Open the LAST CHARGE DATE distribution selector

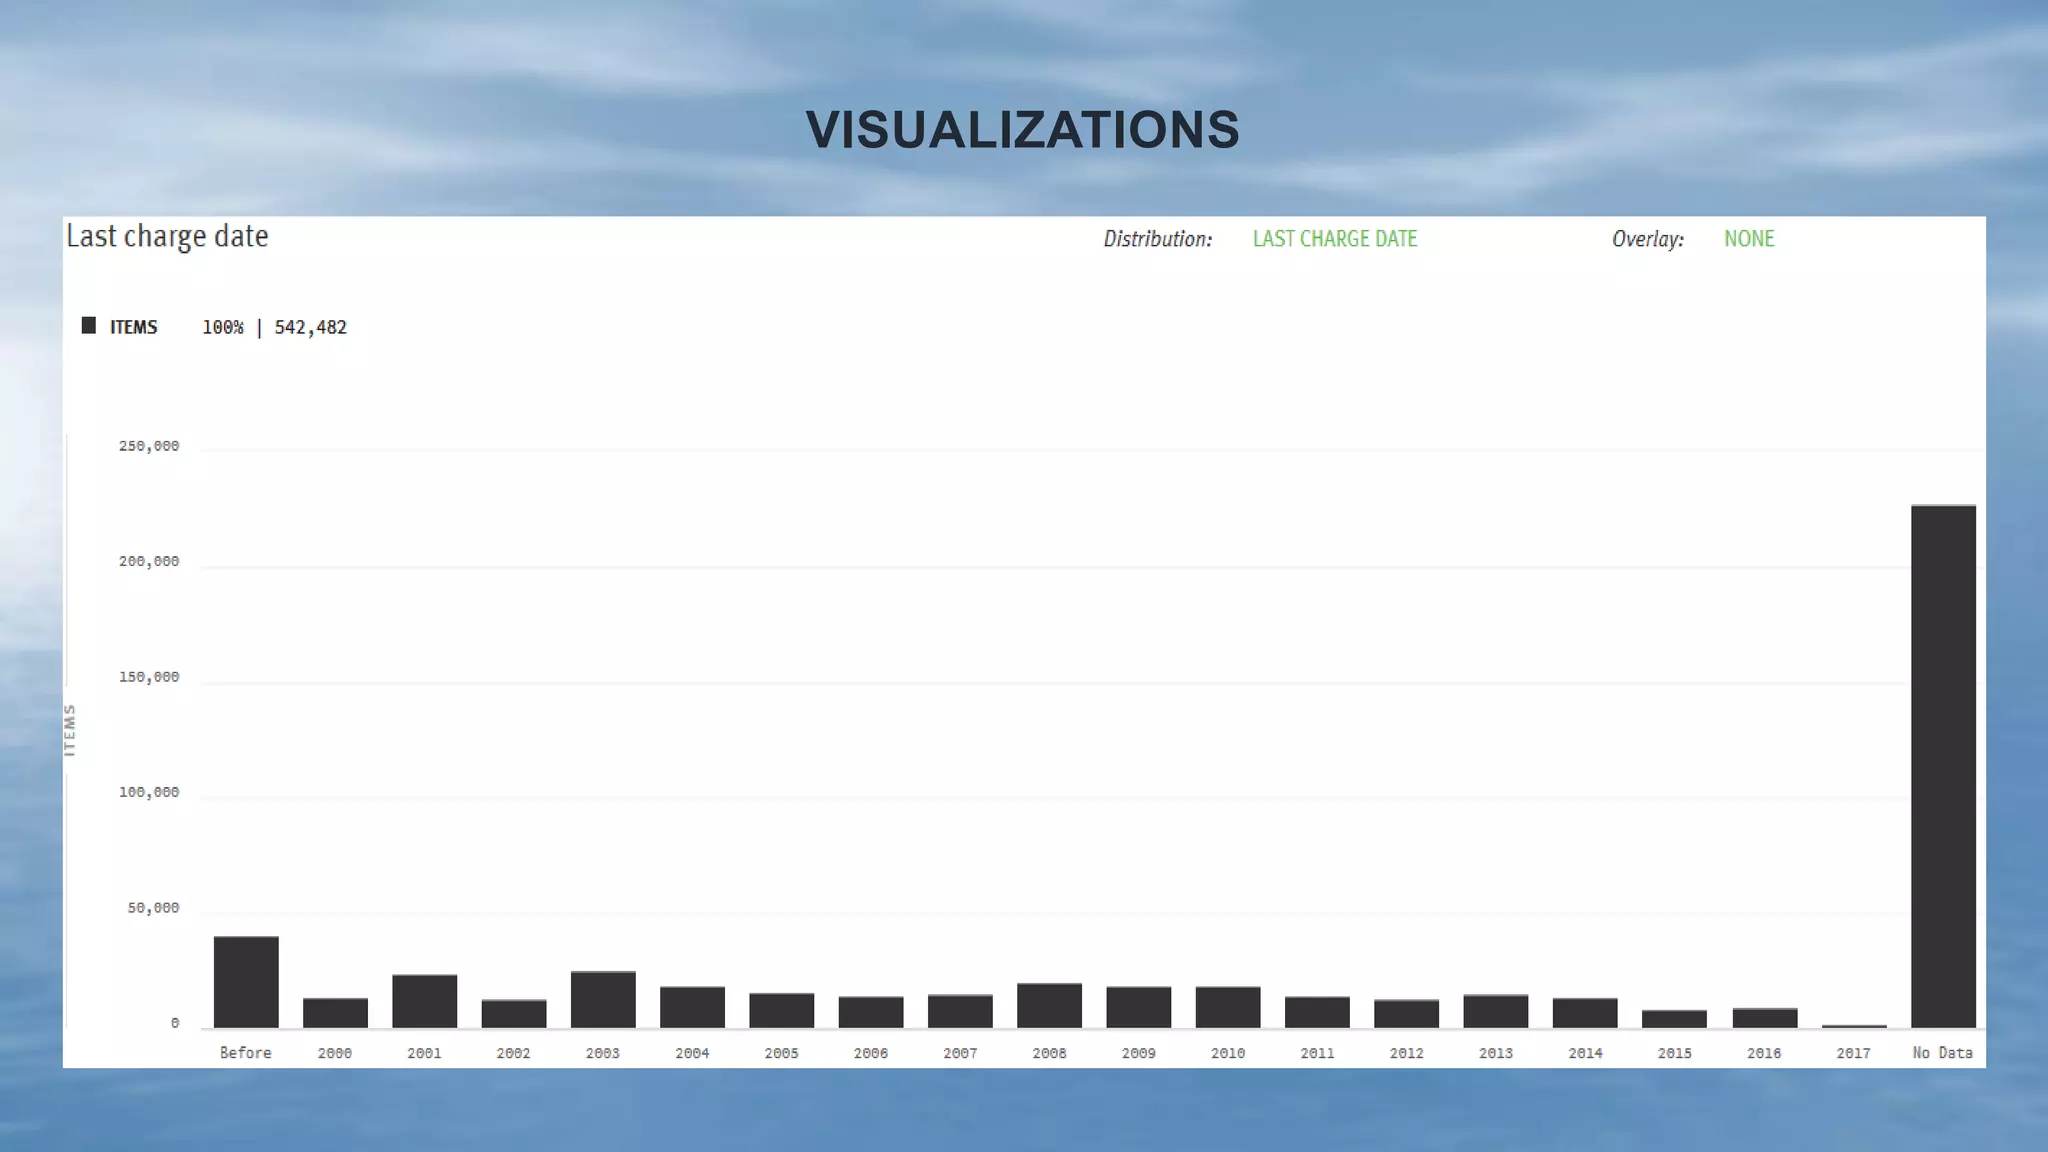click(1335, 239)
